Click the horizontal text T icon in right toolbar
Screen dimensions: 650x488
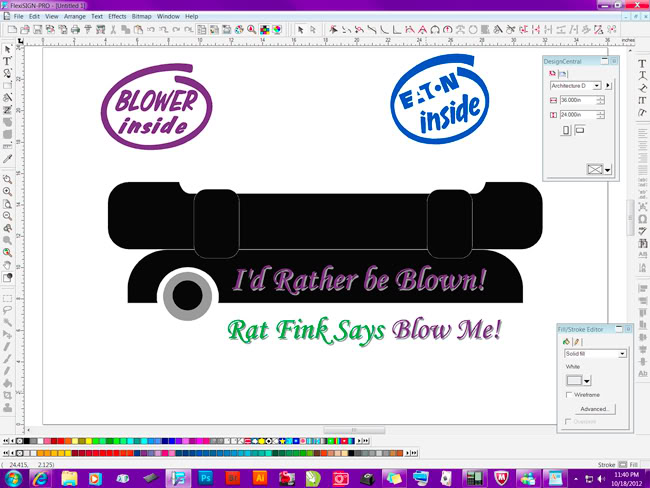(x=642, y=63)
